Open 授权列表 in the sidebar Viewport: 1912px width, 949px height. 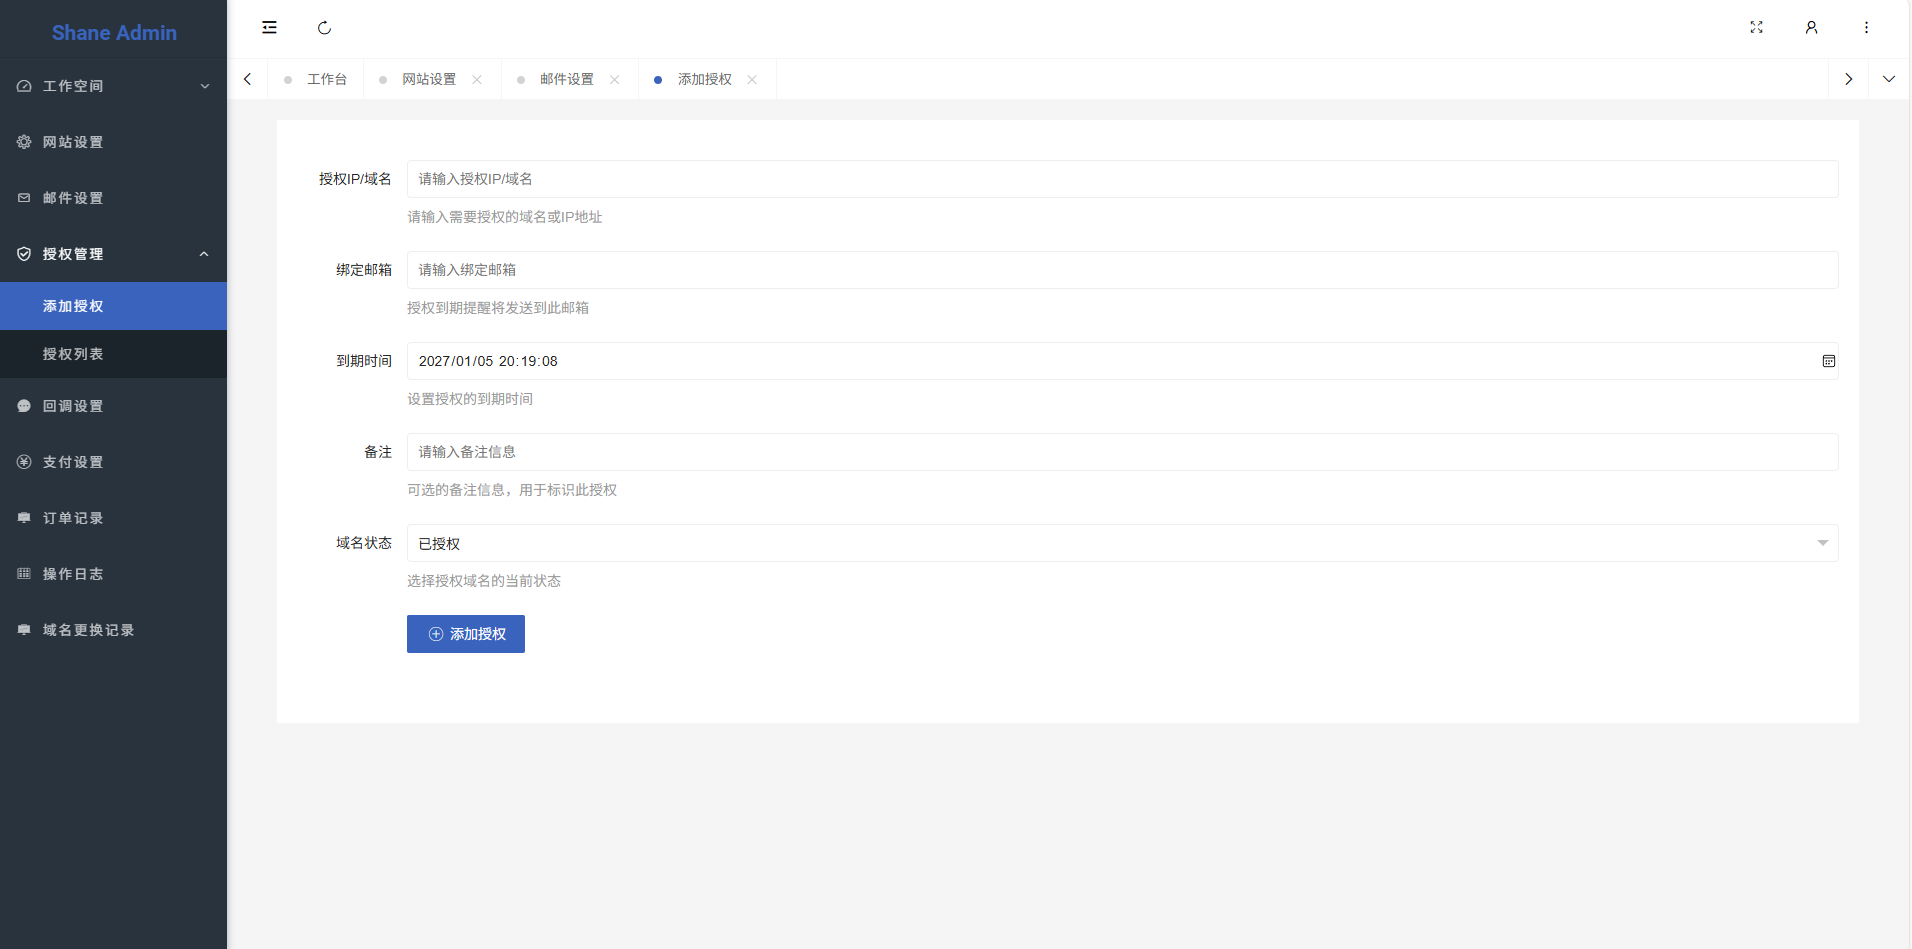click(73, 354)
